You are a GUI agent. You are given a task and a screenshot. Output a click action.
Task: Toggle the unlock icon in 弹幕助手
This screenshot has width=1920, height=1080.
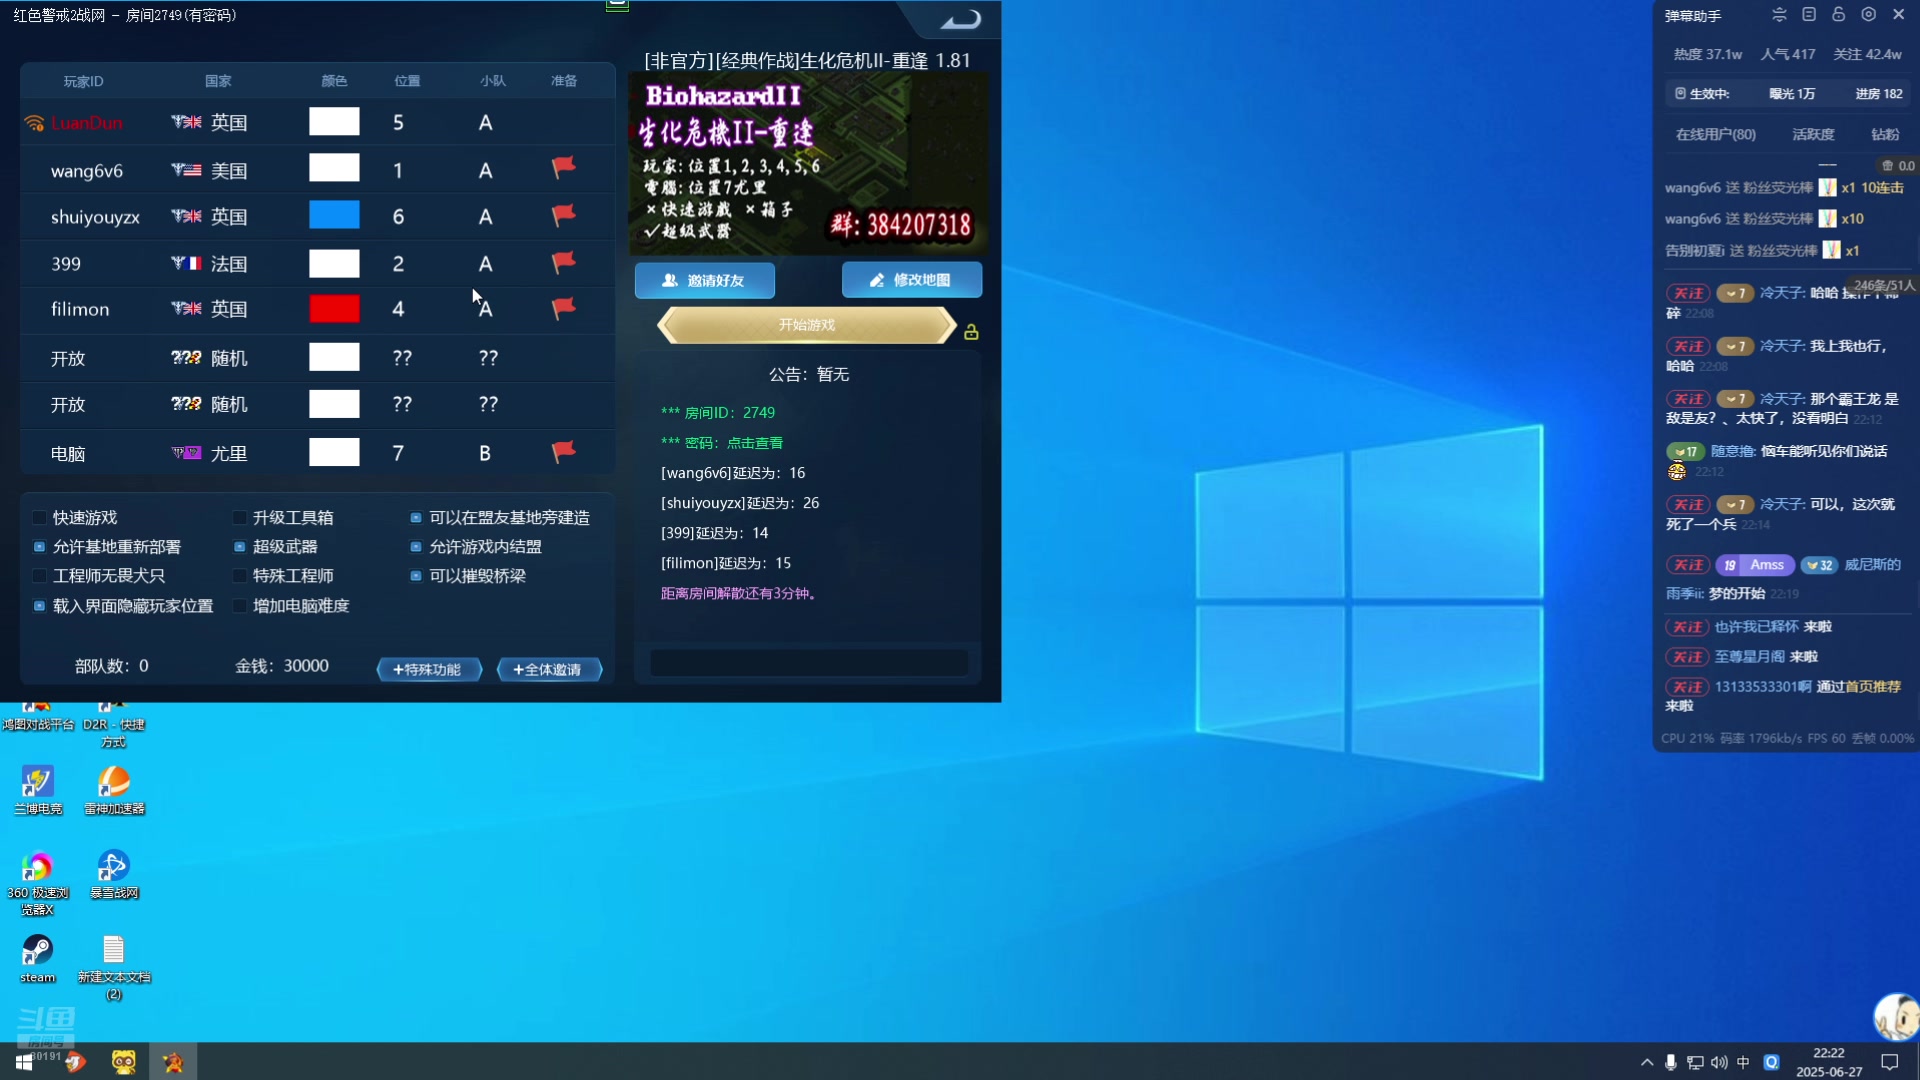tap(1838, 15)
